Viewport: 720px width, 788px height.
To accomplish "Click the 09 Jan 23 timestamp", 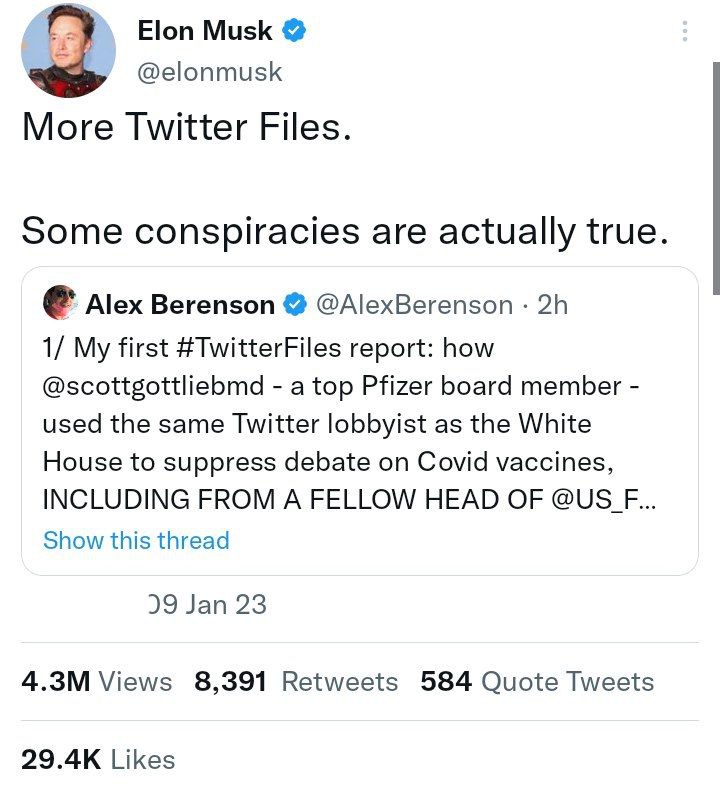I will click(x=206, y=604).
